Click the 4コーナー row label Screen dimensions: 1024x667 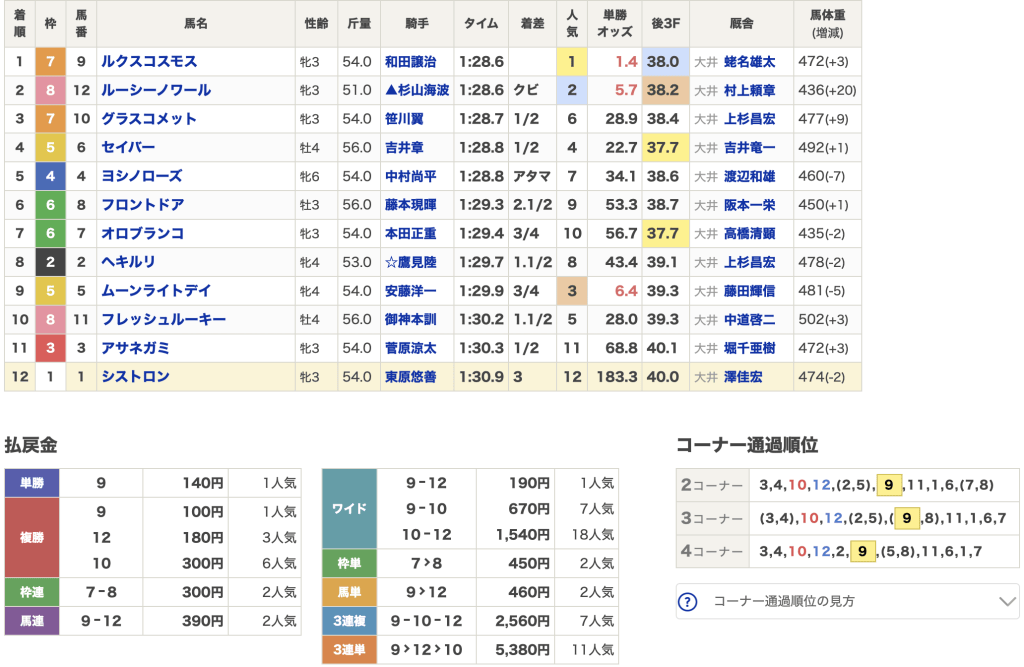click(712, 551)
